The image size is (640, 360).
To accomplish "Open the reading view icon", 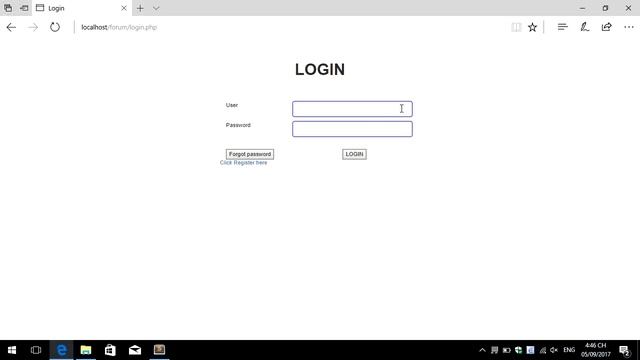I will pyautogui.click(x=516, y=27).
